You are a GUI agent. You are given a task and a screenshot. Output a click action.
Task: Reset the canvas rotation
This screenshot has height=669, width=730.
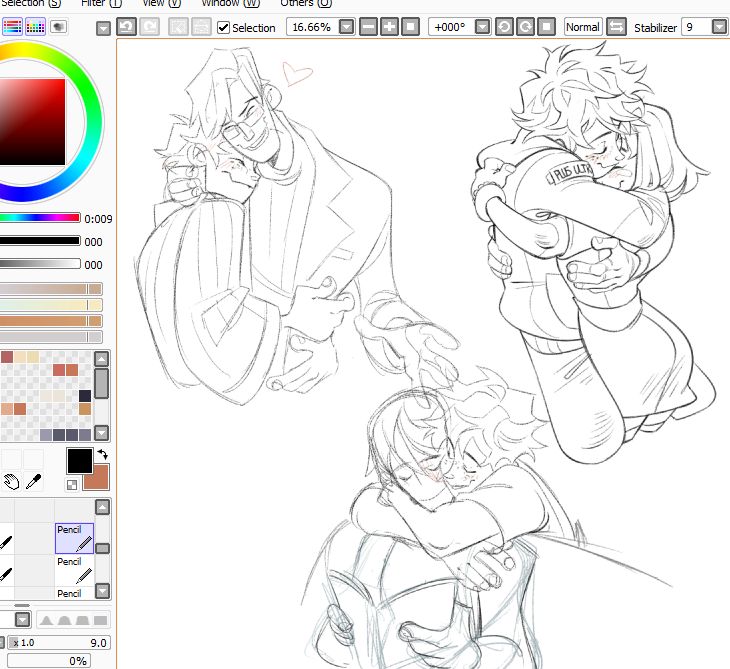coord(547,27)
